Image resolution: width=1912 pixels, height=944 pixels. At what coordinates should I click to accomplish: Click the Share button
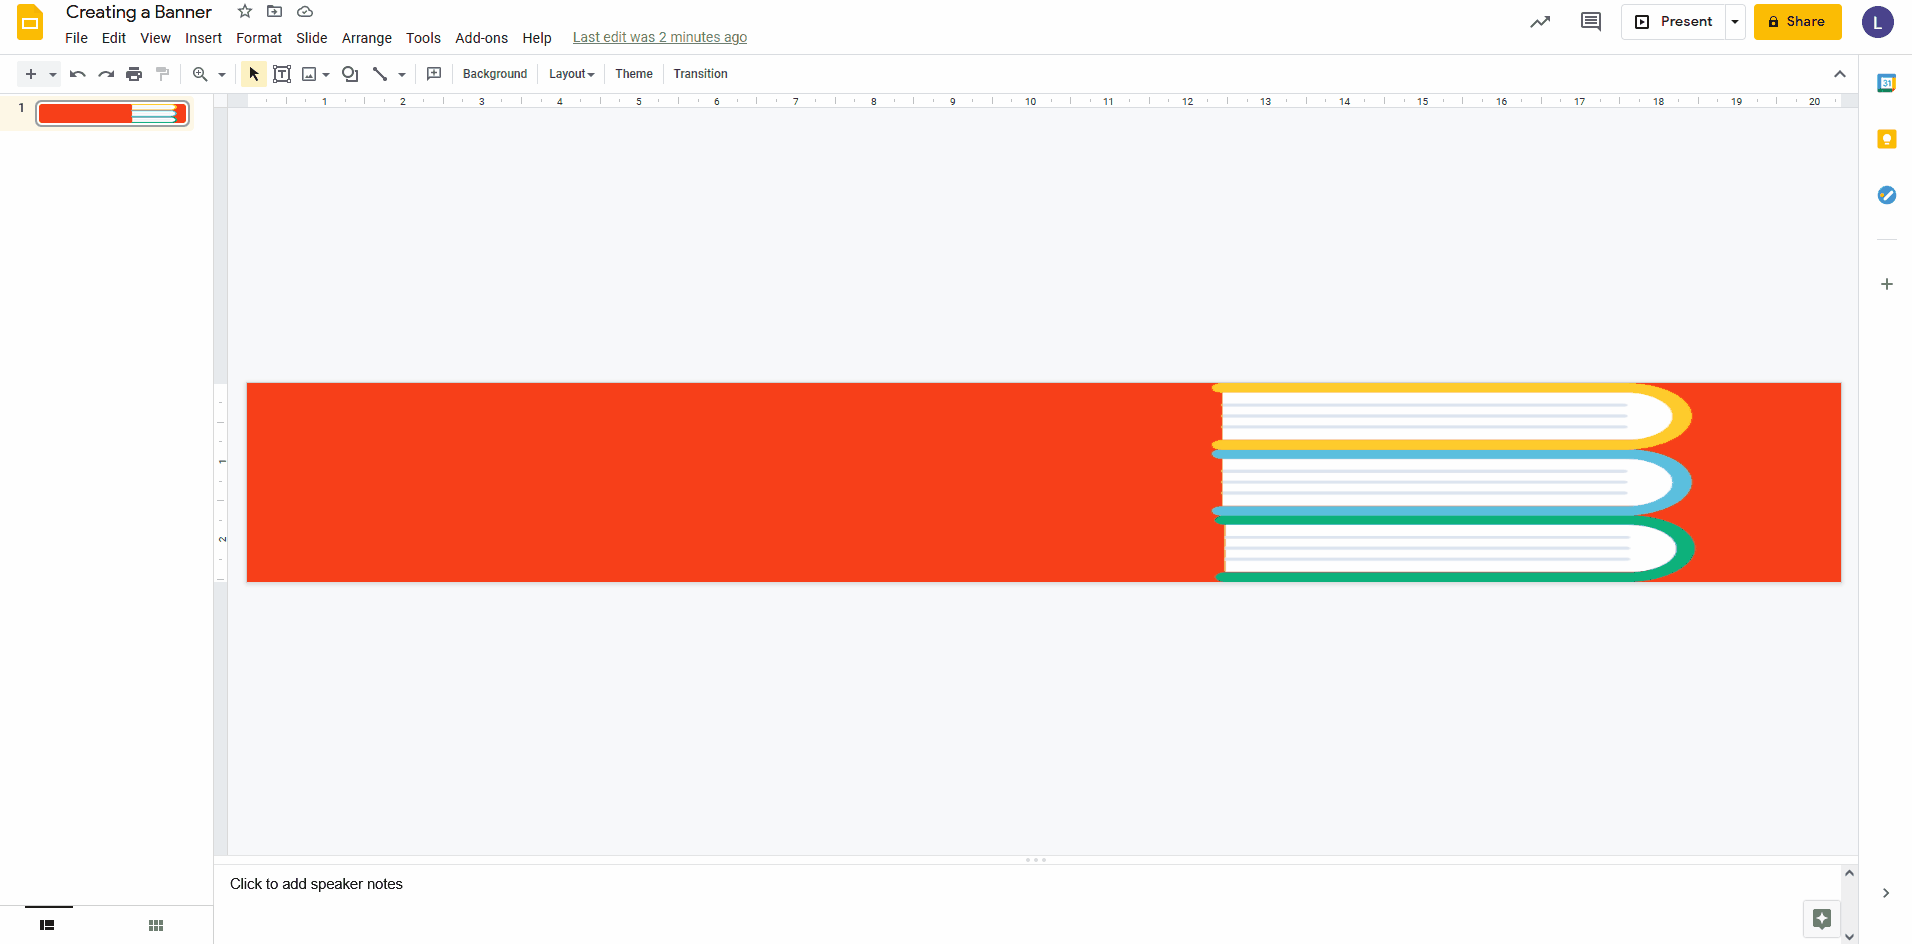pos(1797,21)
